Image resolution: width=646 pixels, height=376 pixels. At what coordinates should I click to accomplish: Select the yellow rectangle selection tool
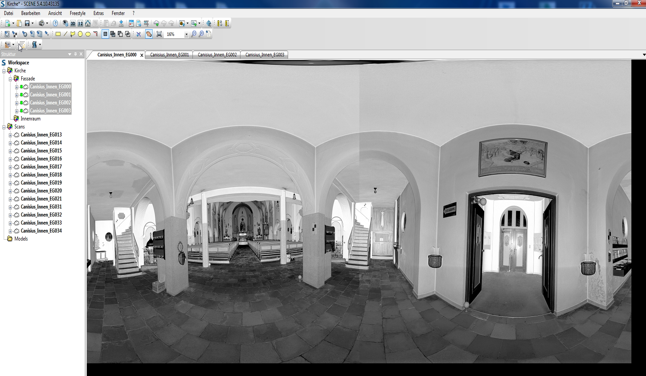(58, 34)
